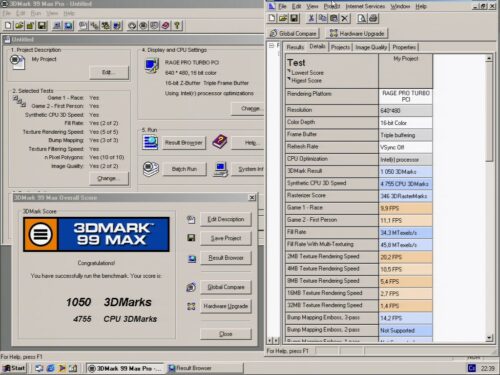The height and width of the screenshot is (375, 500).
Task: Click Help button in Run section
Action: point(248,143)
